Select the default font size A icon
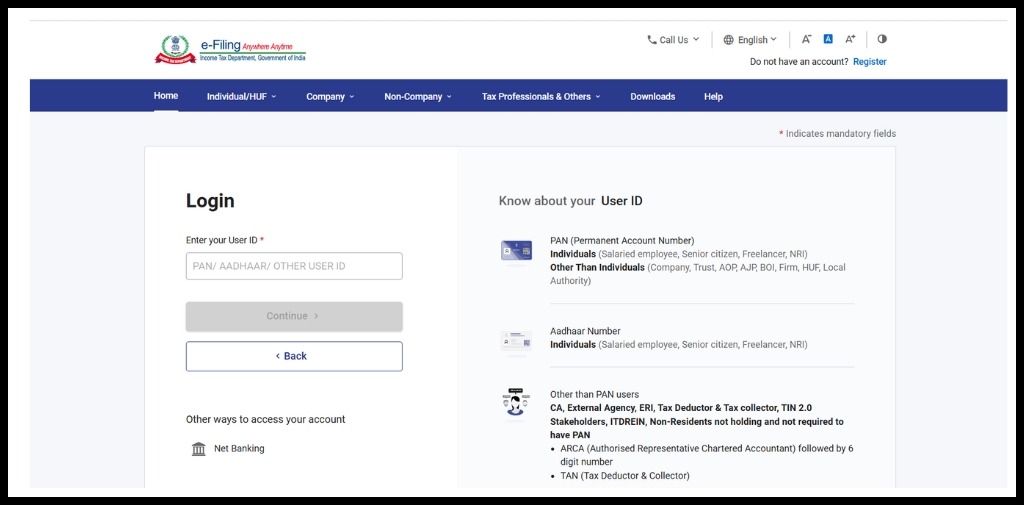The width and height of the screenshot is (1024, 505). [828, 39]
